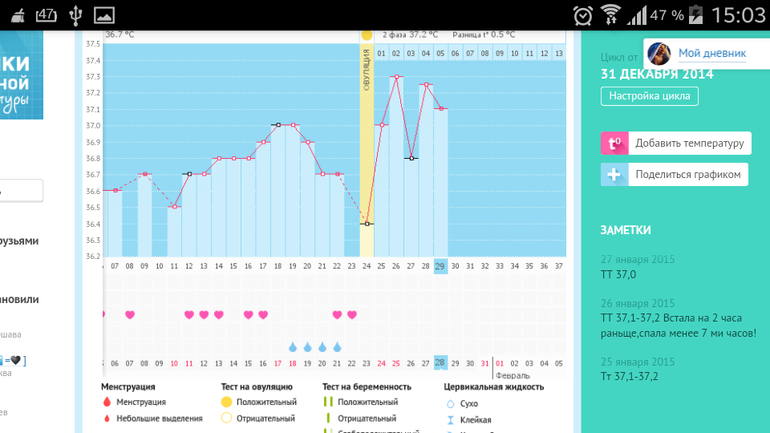Screen dimensions: 770x433
Task: Tap the yellow ovulation circle above the chart
Action: (x=367, y=35)
